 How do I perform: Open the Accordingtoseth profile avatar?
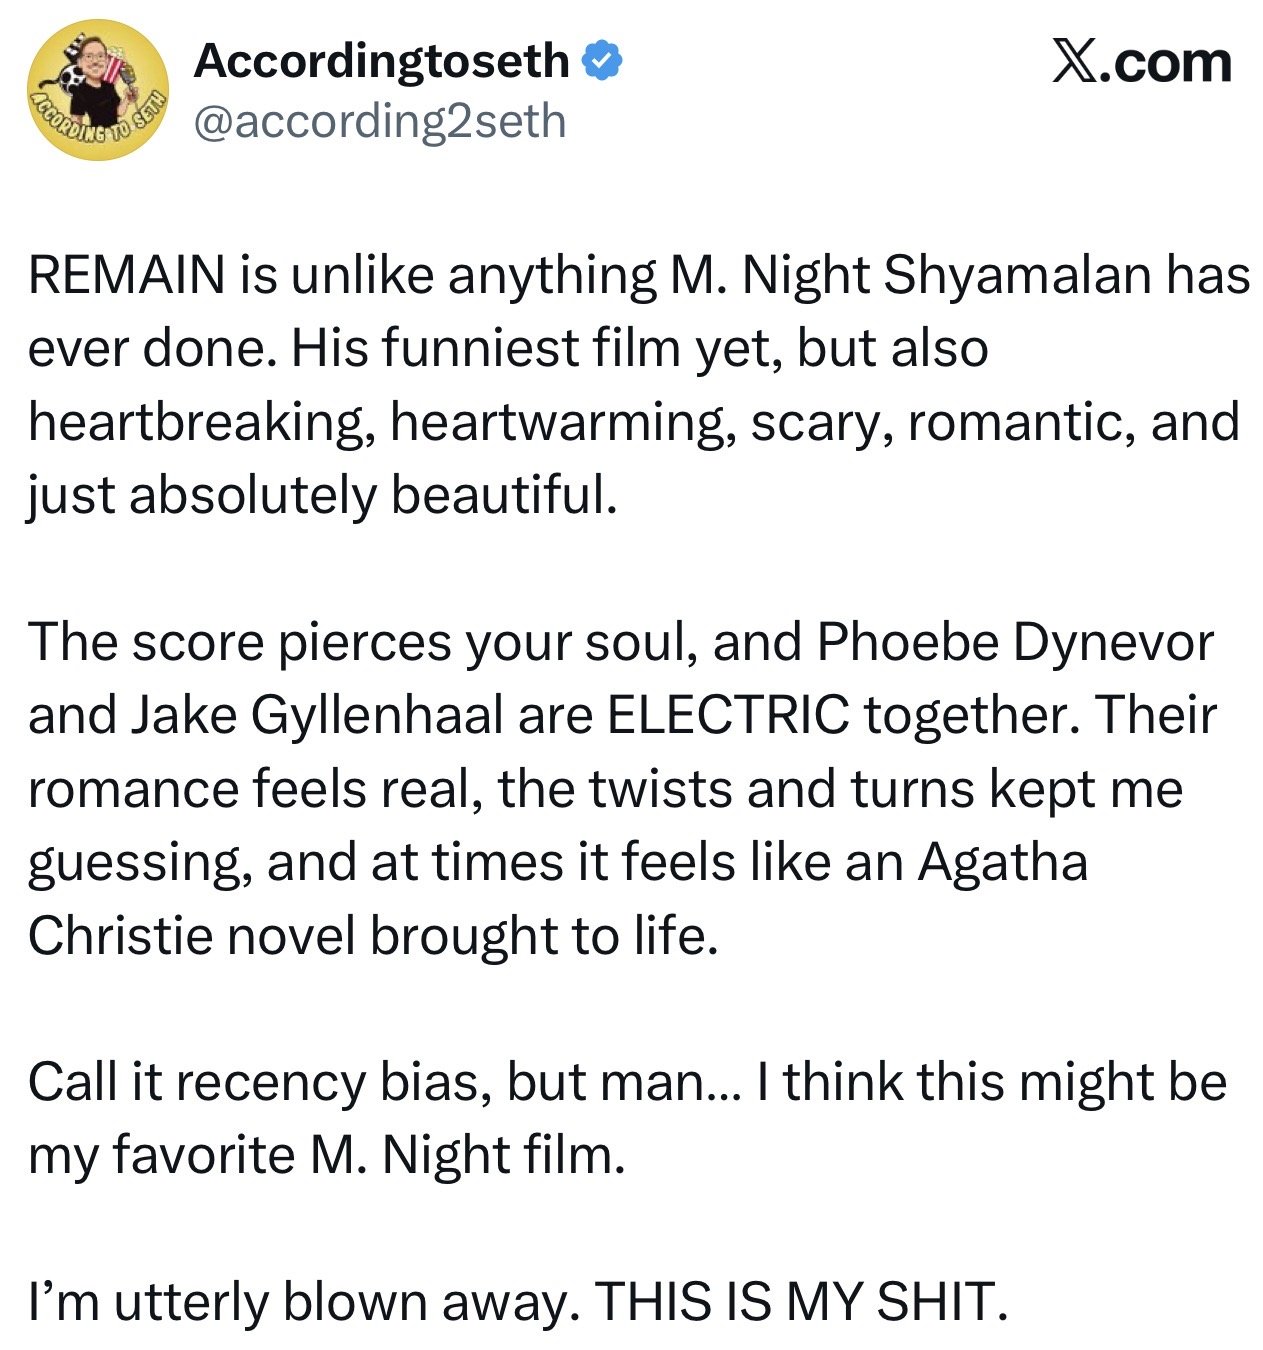[98, 90]
